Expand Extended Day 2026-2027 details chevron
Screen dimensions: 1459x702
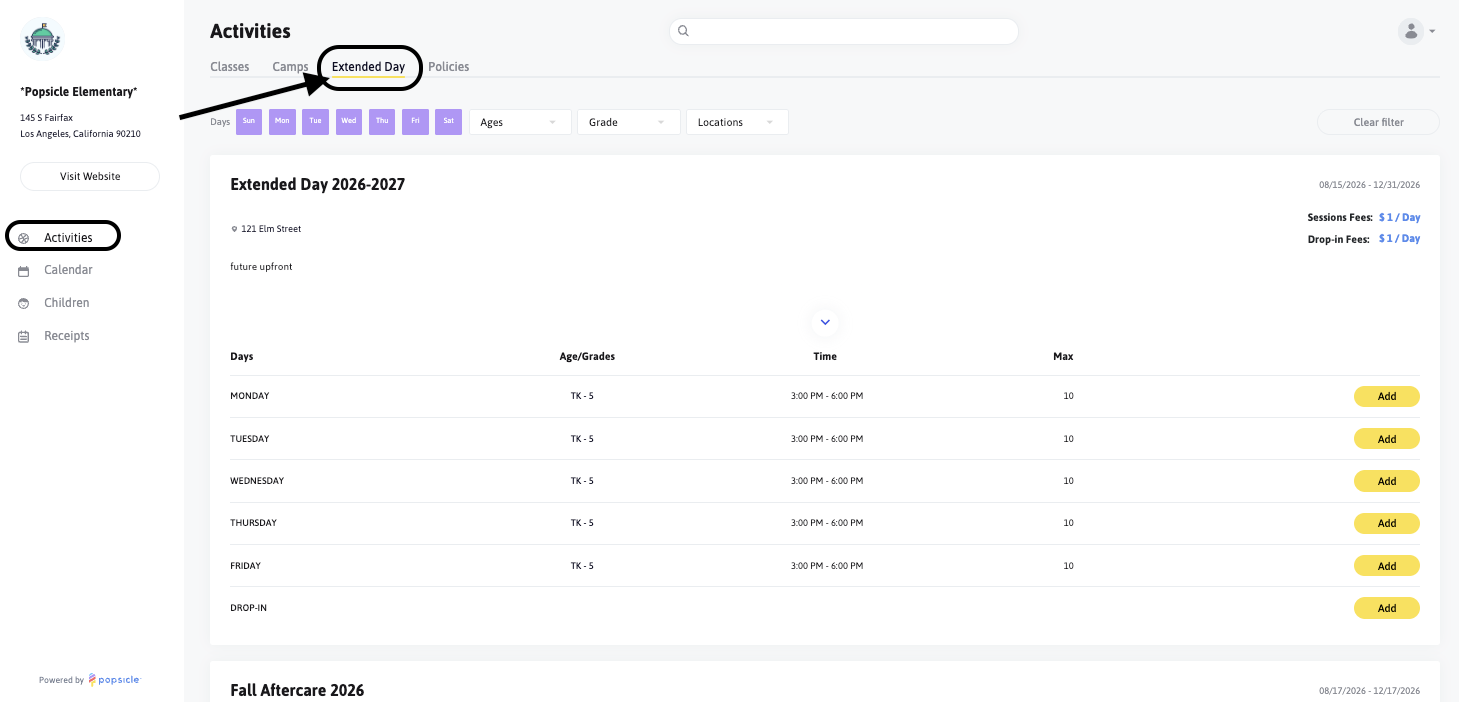pyautogui.click(x=825, y=322)
